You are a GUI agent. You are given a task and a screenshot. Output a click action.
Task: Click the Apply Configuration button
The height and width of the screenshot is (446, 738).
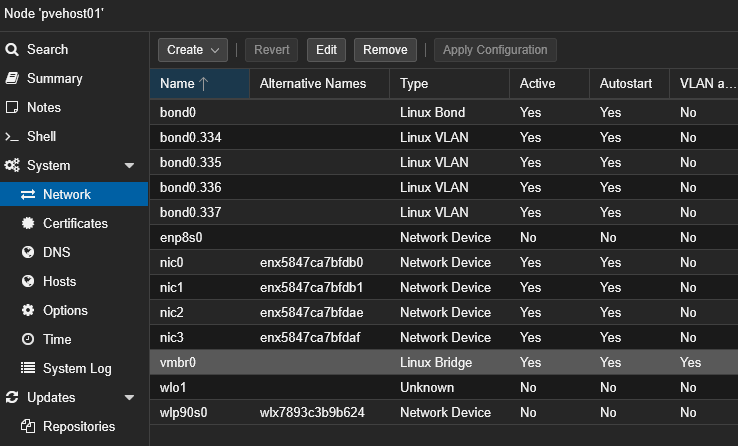[x=495, y=50]
